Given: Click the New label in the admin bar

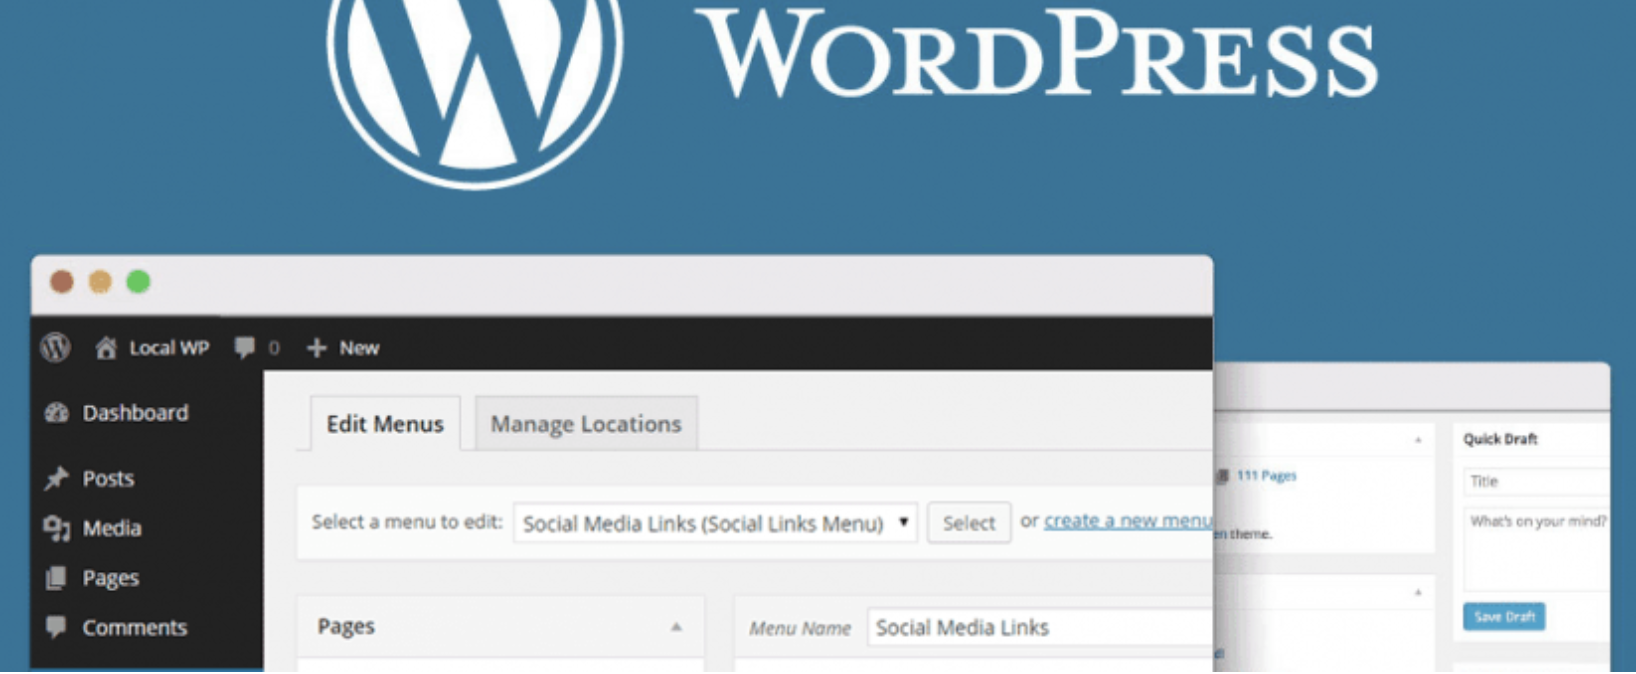Looking at the screenshot, I should pos(359,347).
